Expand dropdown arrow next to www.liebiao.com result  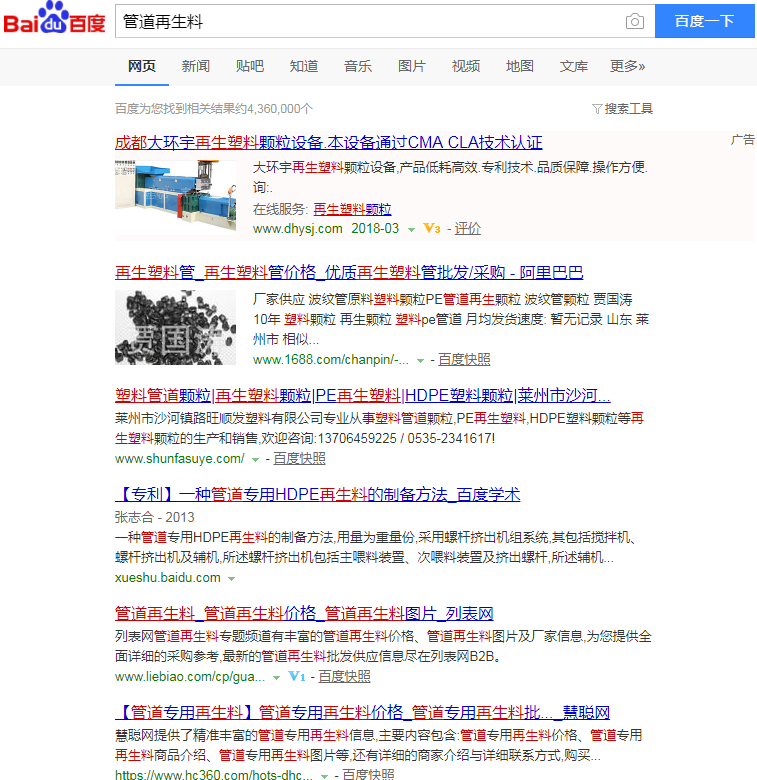point(276,678)
